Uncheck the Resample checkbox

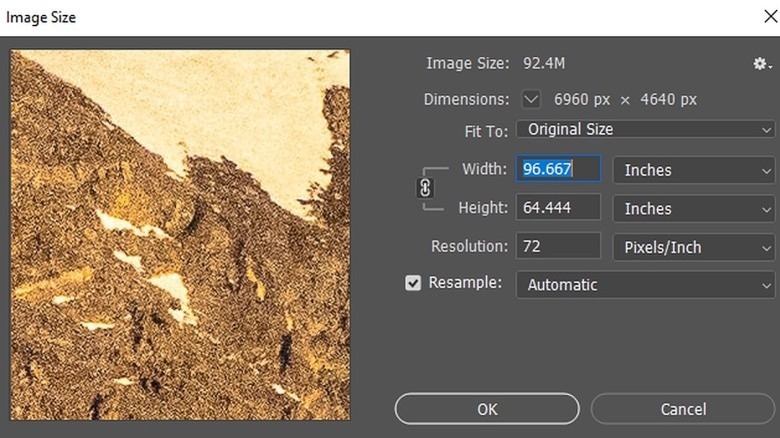point(413,283)
